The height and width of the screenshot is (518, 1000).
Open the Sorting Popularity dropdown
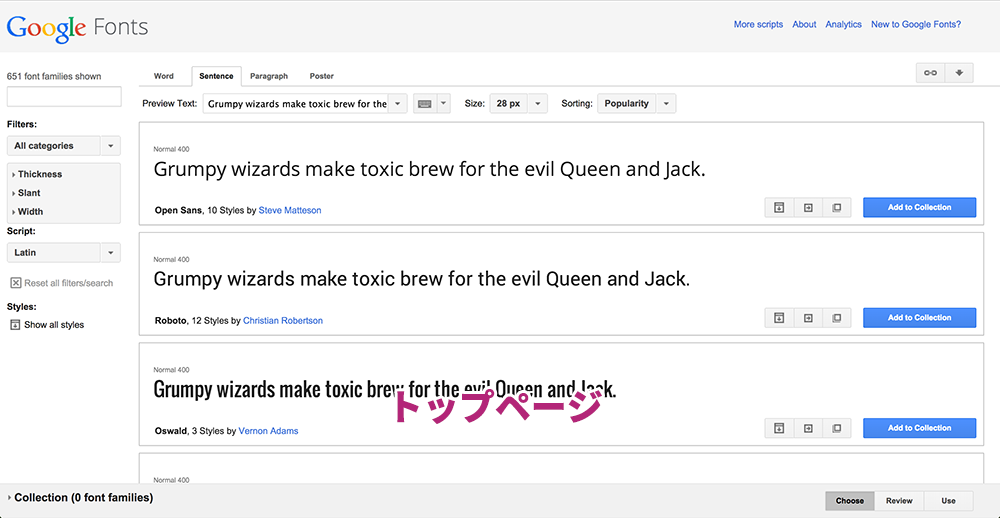coord(636,103)
